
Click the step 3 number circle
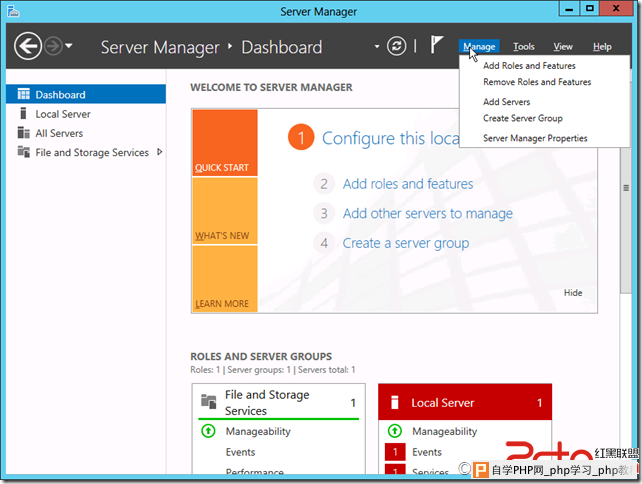pyautogui.click(x=324, y=213)
